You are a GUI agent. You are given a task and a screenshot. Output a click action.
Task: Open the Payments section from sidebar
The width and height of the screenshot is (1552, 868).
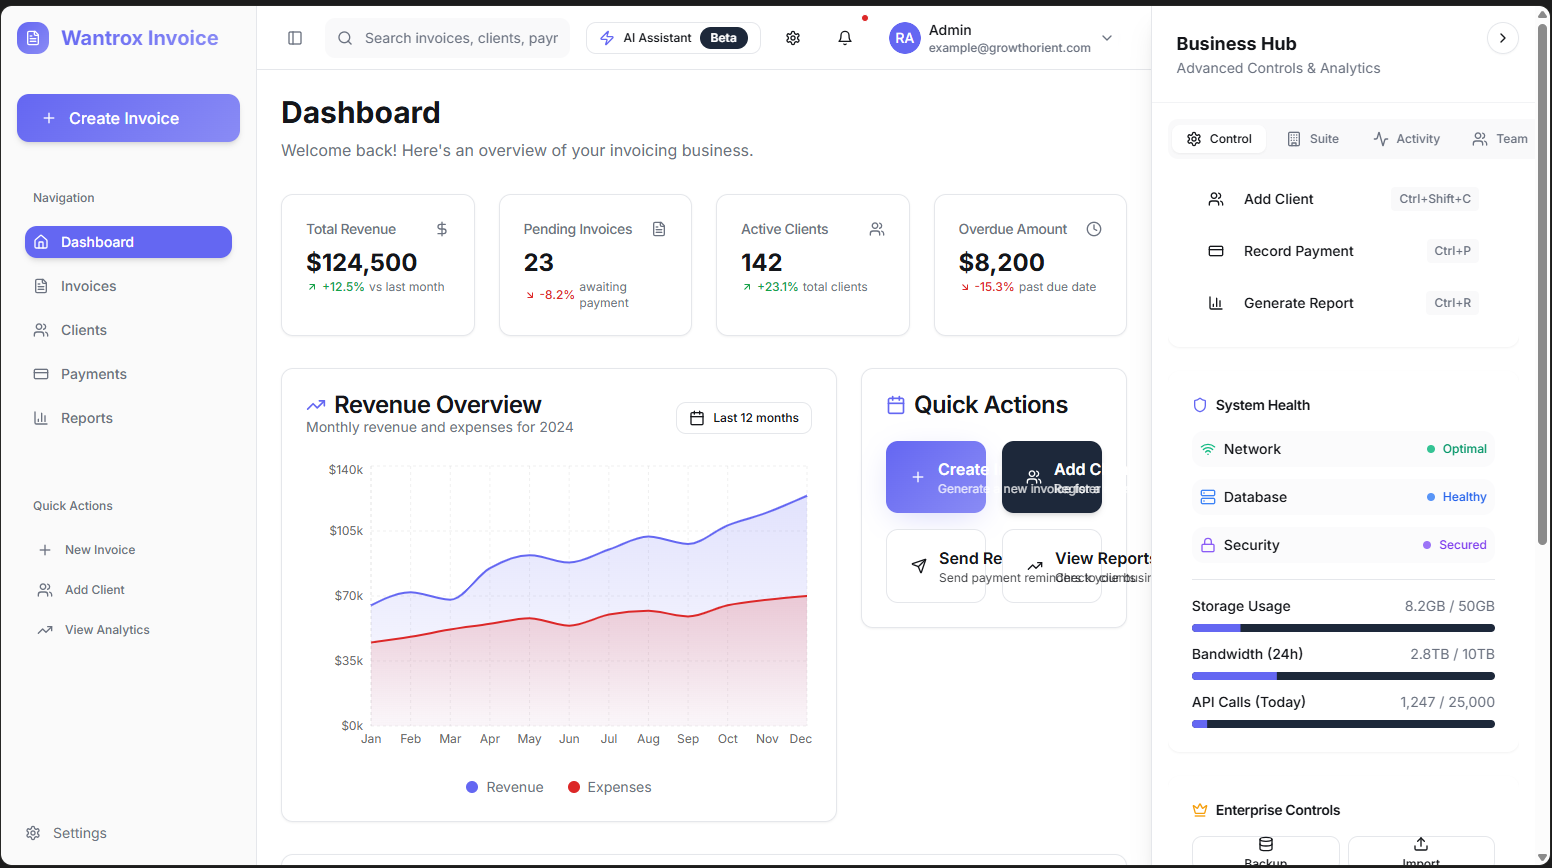tap(41, 373)
